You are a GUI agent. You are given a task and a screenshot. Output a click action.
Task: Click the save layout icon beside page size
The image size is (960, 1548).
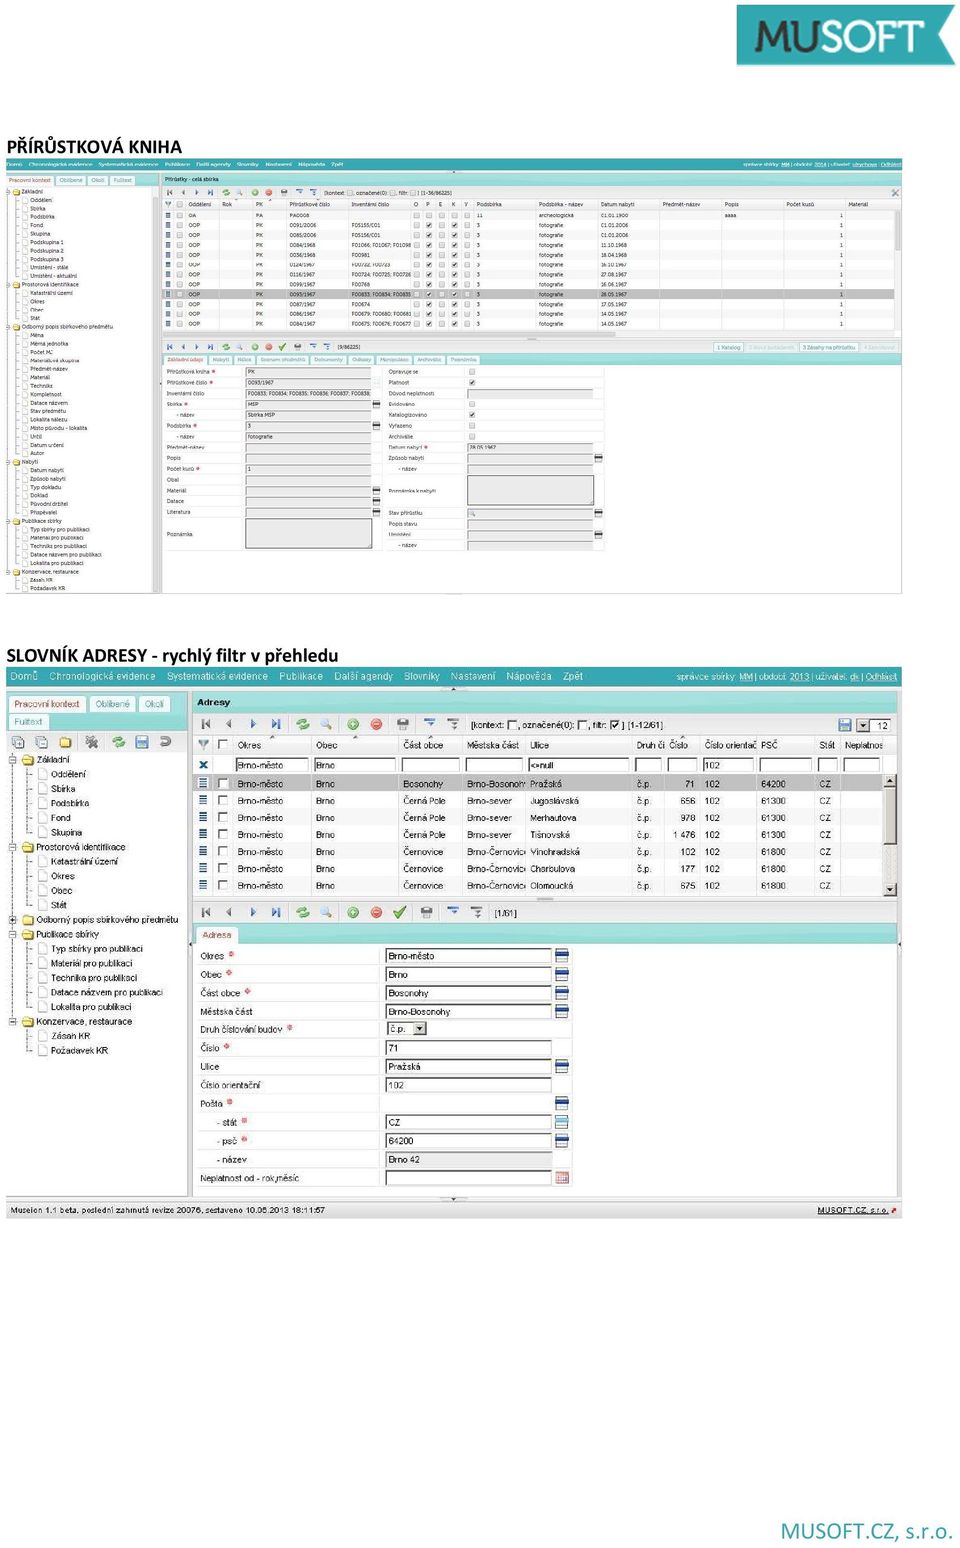[x=845, y=725]
